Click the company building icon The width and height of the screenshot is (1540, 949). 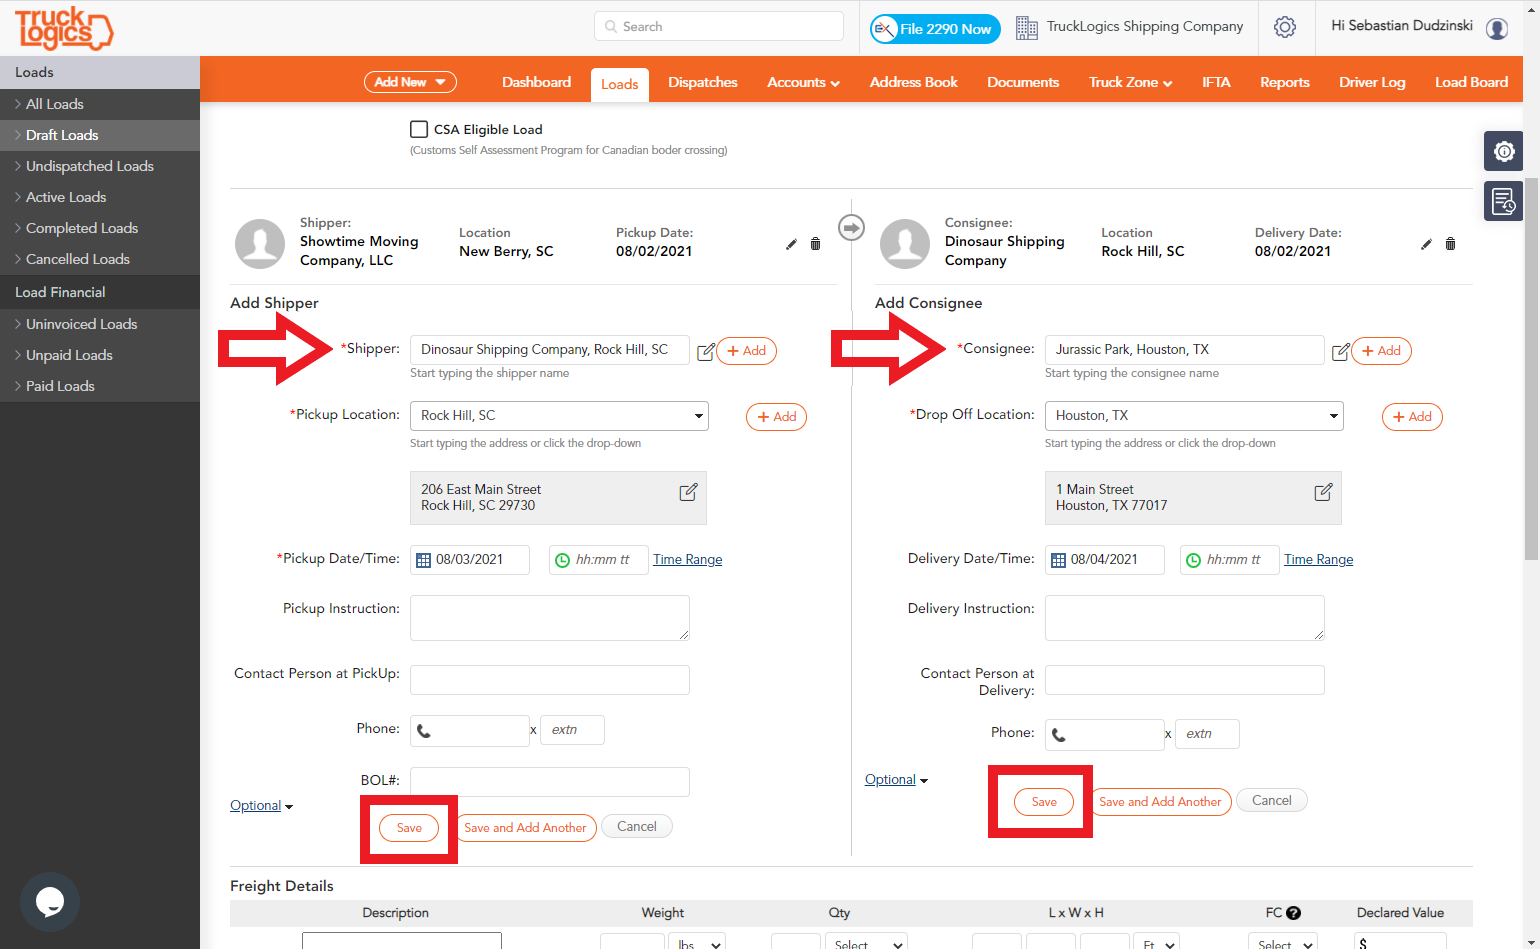[x=1027, y=28]
